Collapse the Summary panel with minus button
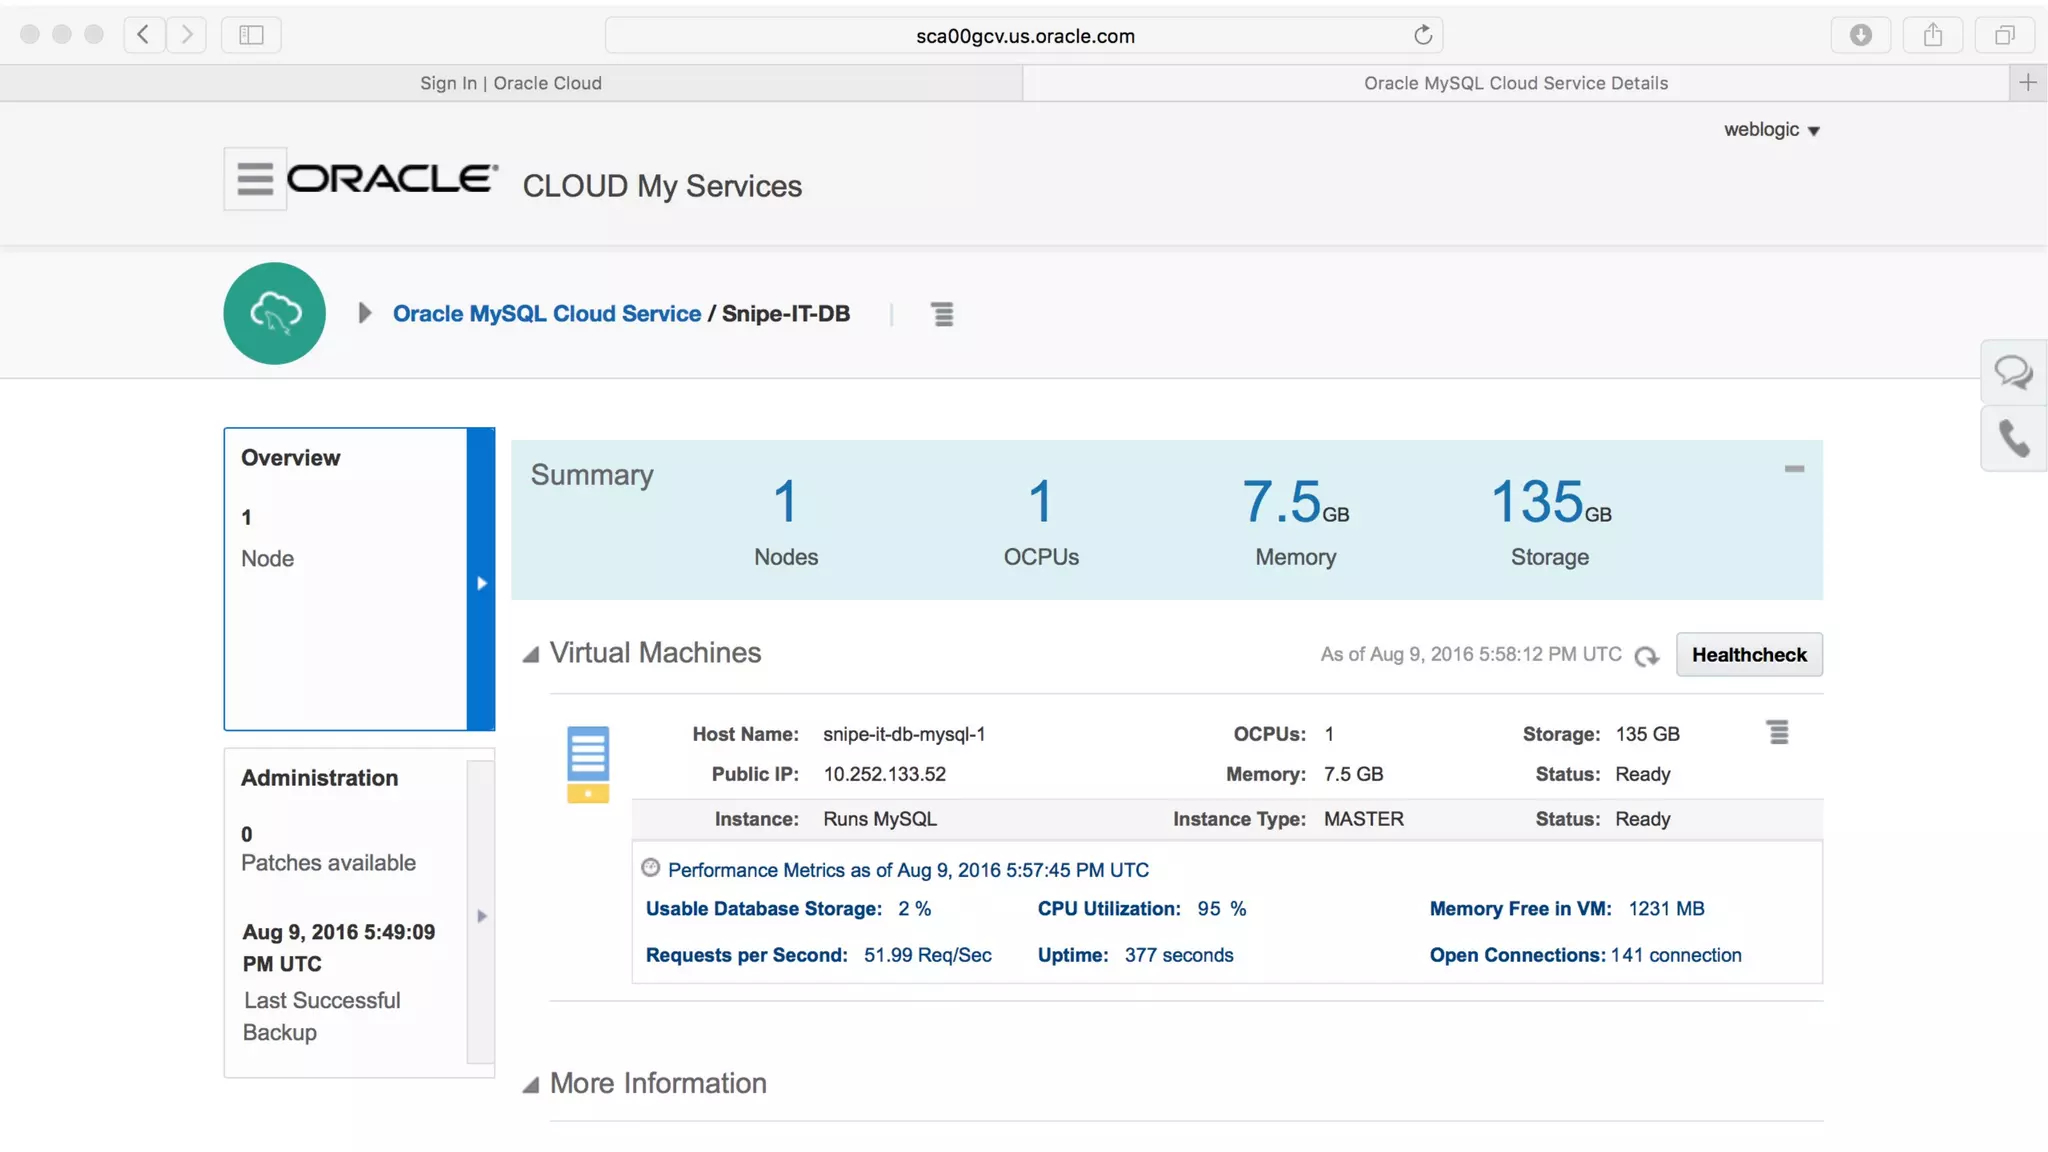 [1794, 469]
